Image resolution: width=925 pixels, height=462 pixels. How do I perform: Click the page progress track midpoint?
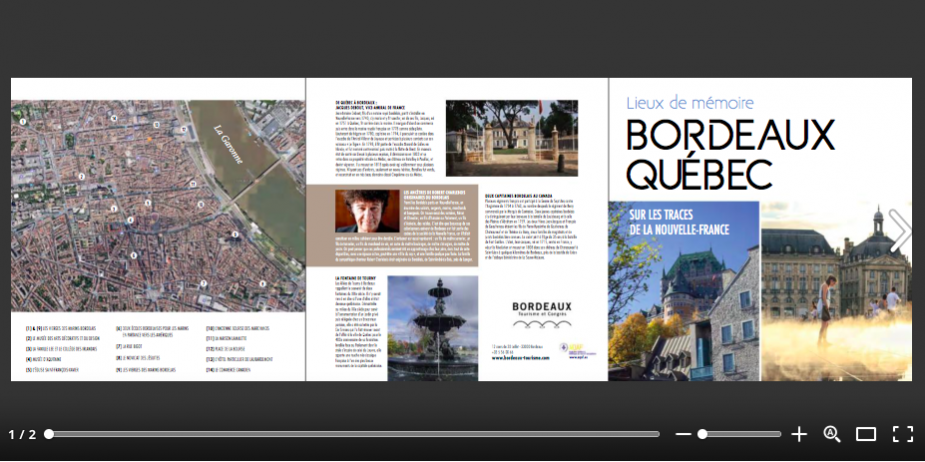tap(354, 434)
